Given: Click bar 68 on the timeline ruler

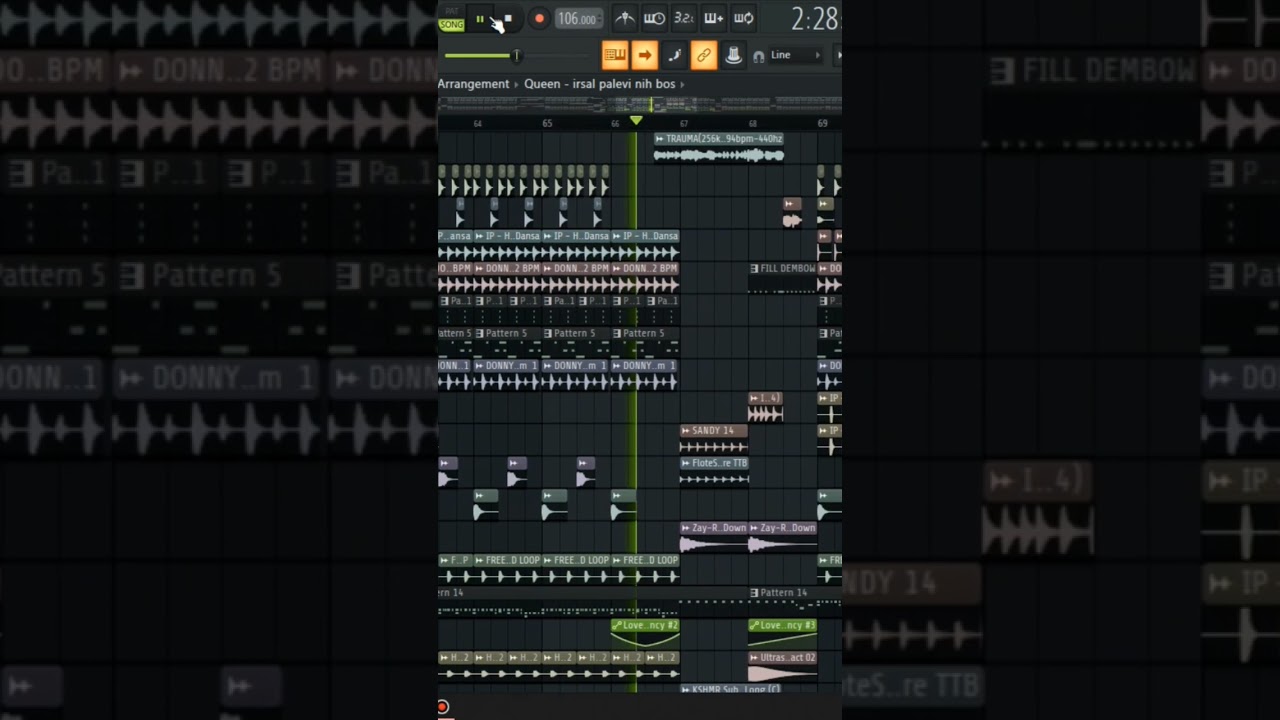Looking at the screenshot, I should [753, 123].
